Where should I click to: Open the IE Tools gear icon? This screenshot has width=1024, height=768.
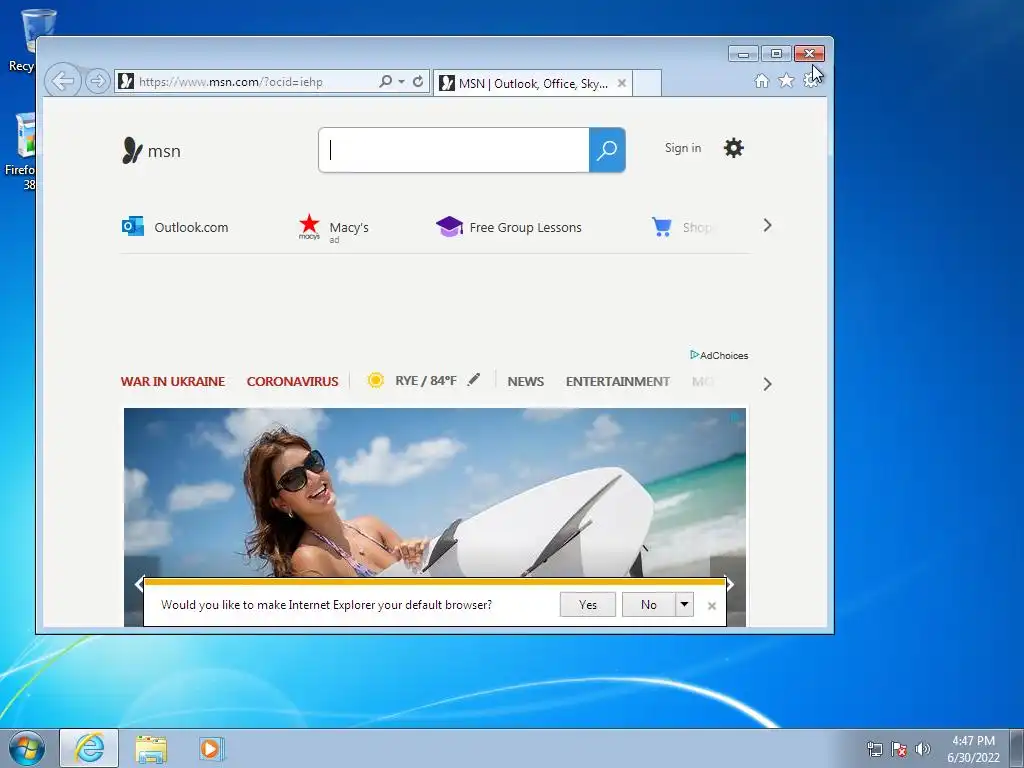[810, 80]
